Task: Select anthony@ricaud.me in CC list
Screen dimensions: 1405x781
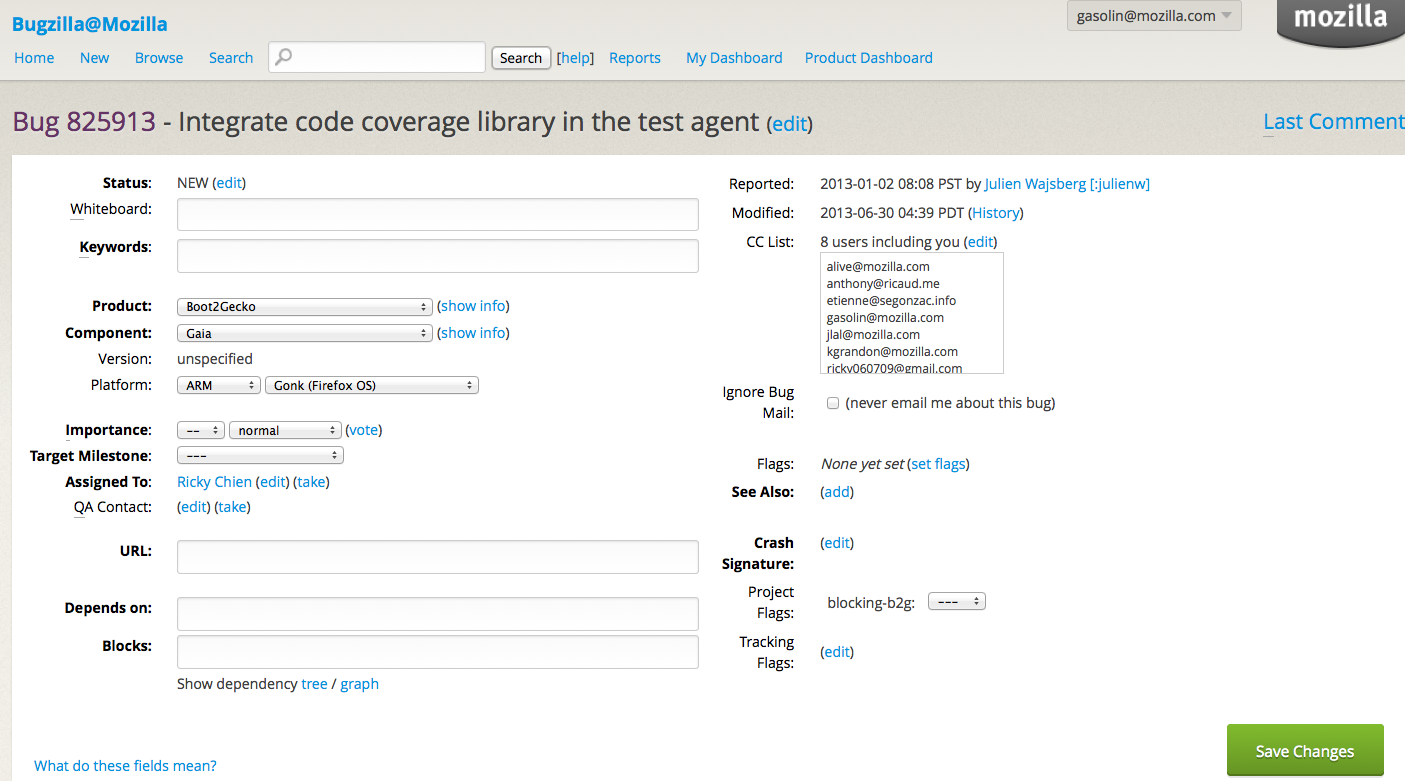Action: point(883,284)
